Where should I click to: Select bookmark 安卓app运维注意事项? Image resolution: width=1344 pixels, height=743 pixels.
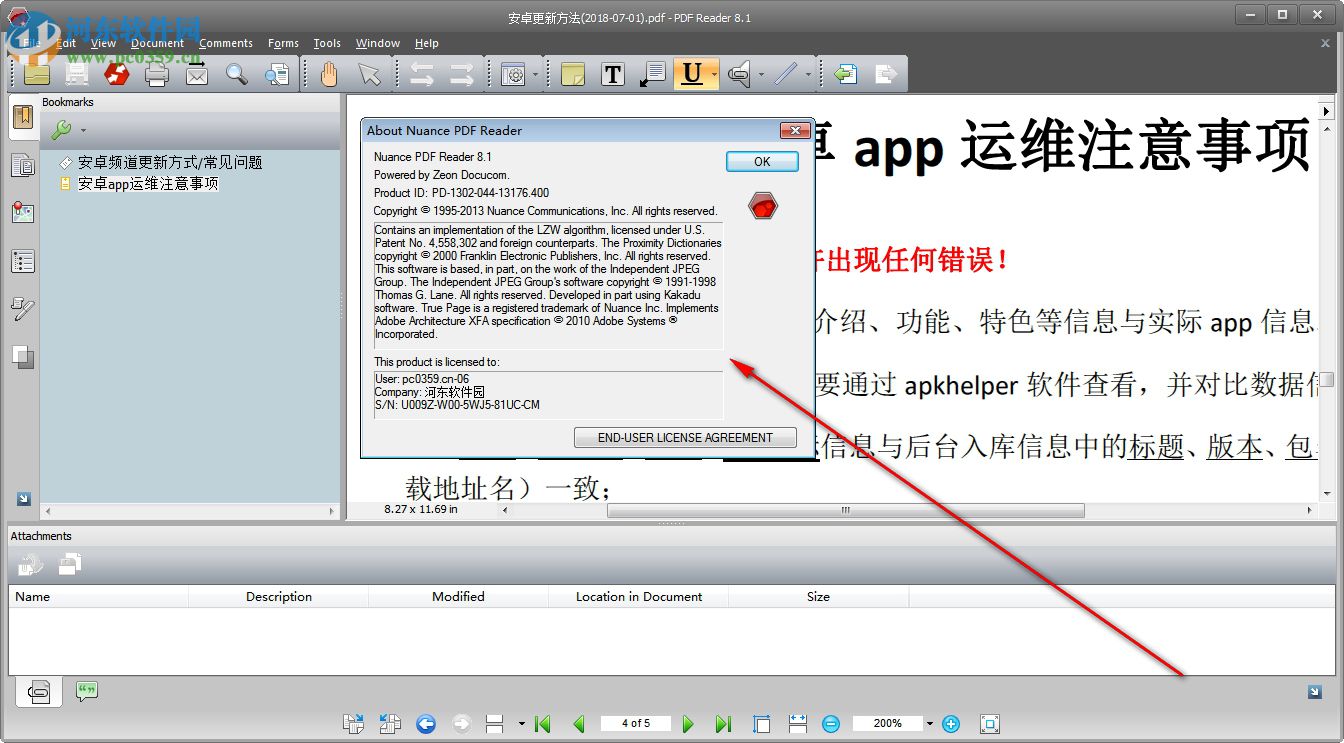[148, 183]
